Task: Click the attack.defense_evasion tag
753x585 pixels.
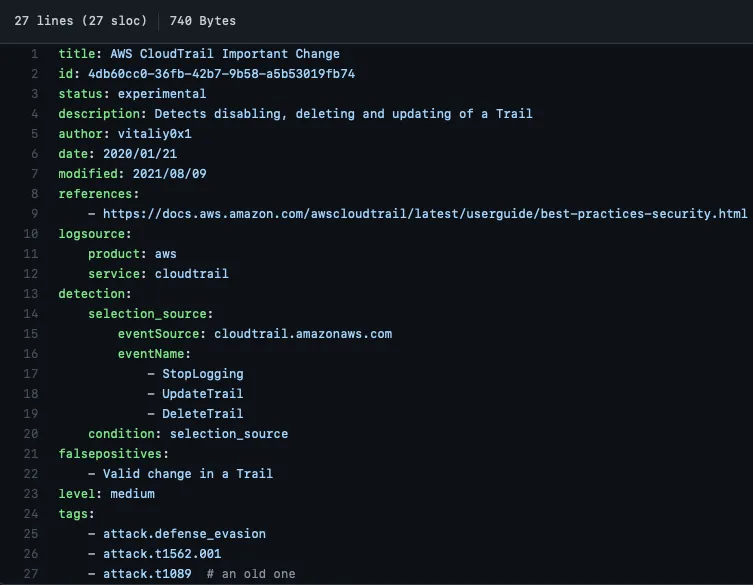Action: 184,534
